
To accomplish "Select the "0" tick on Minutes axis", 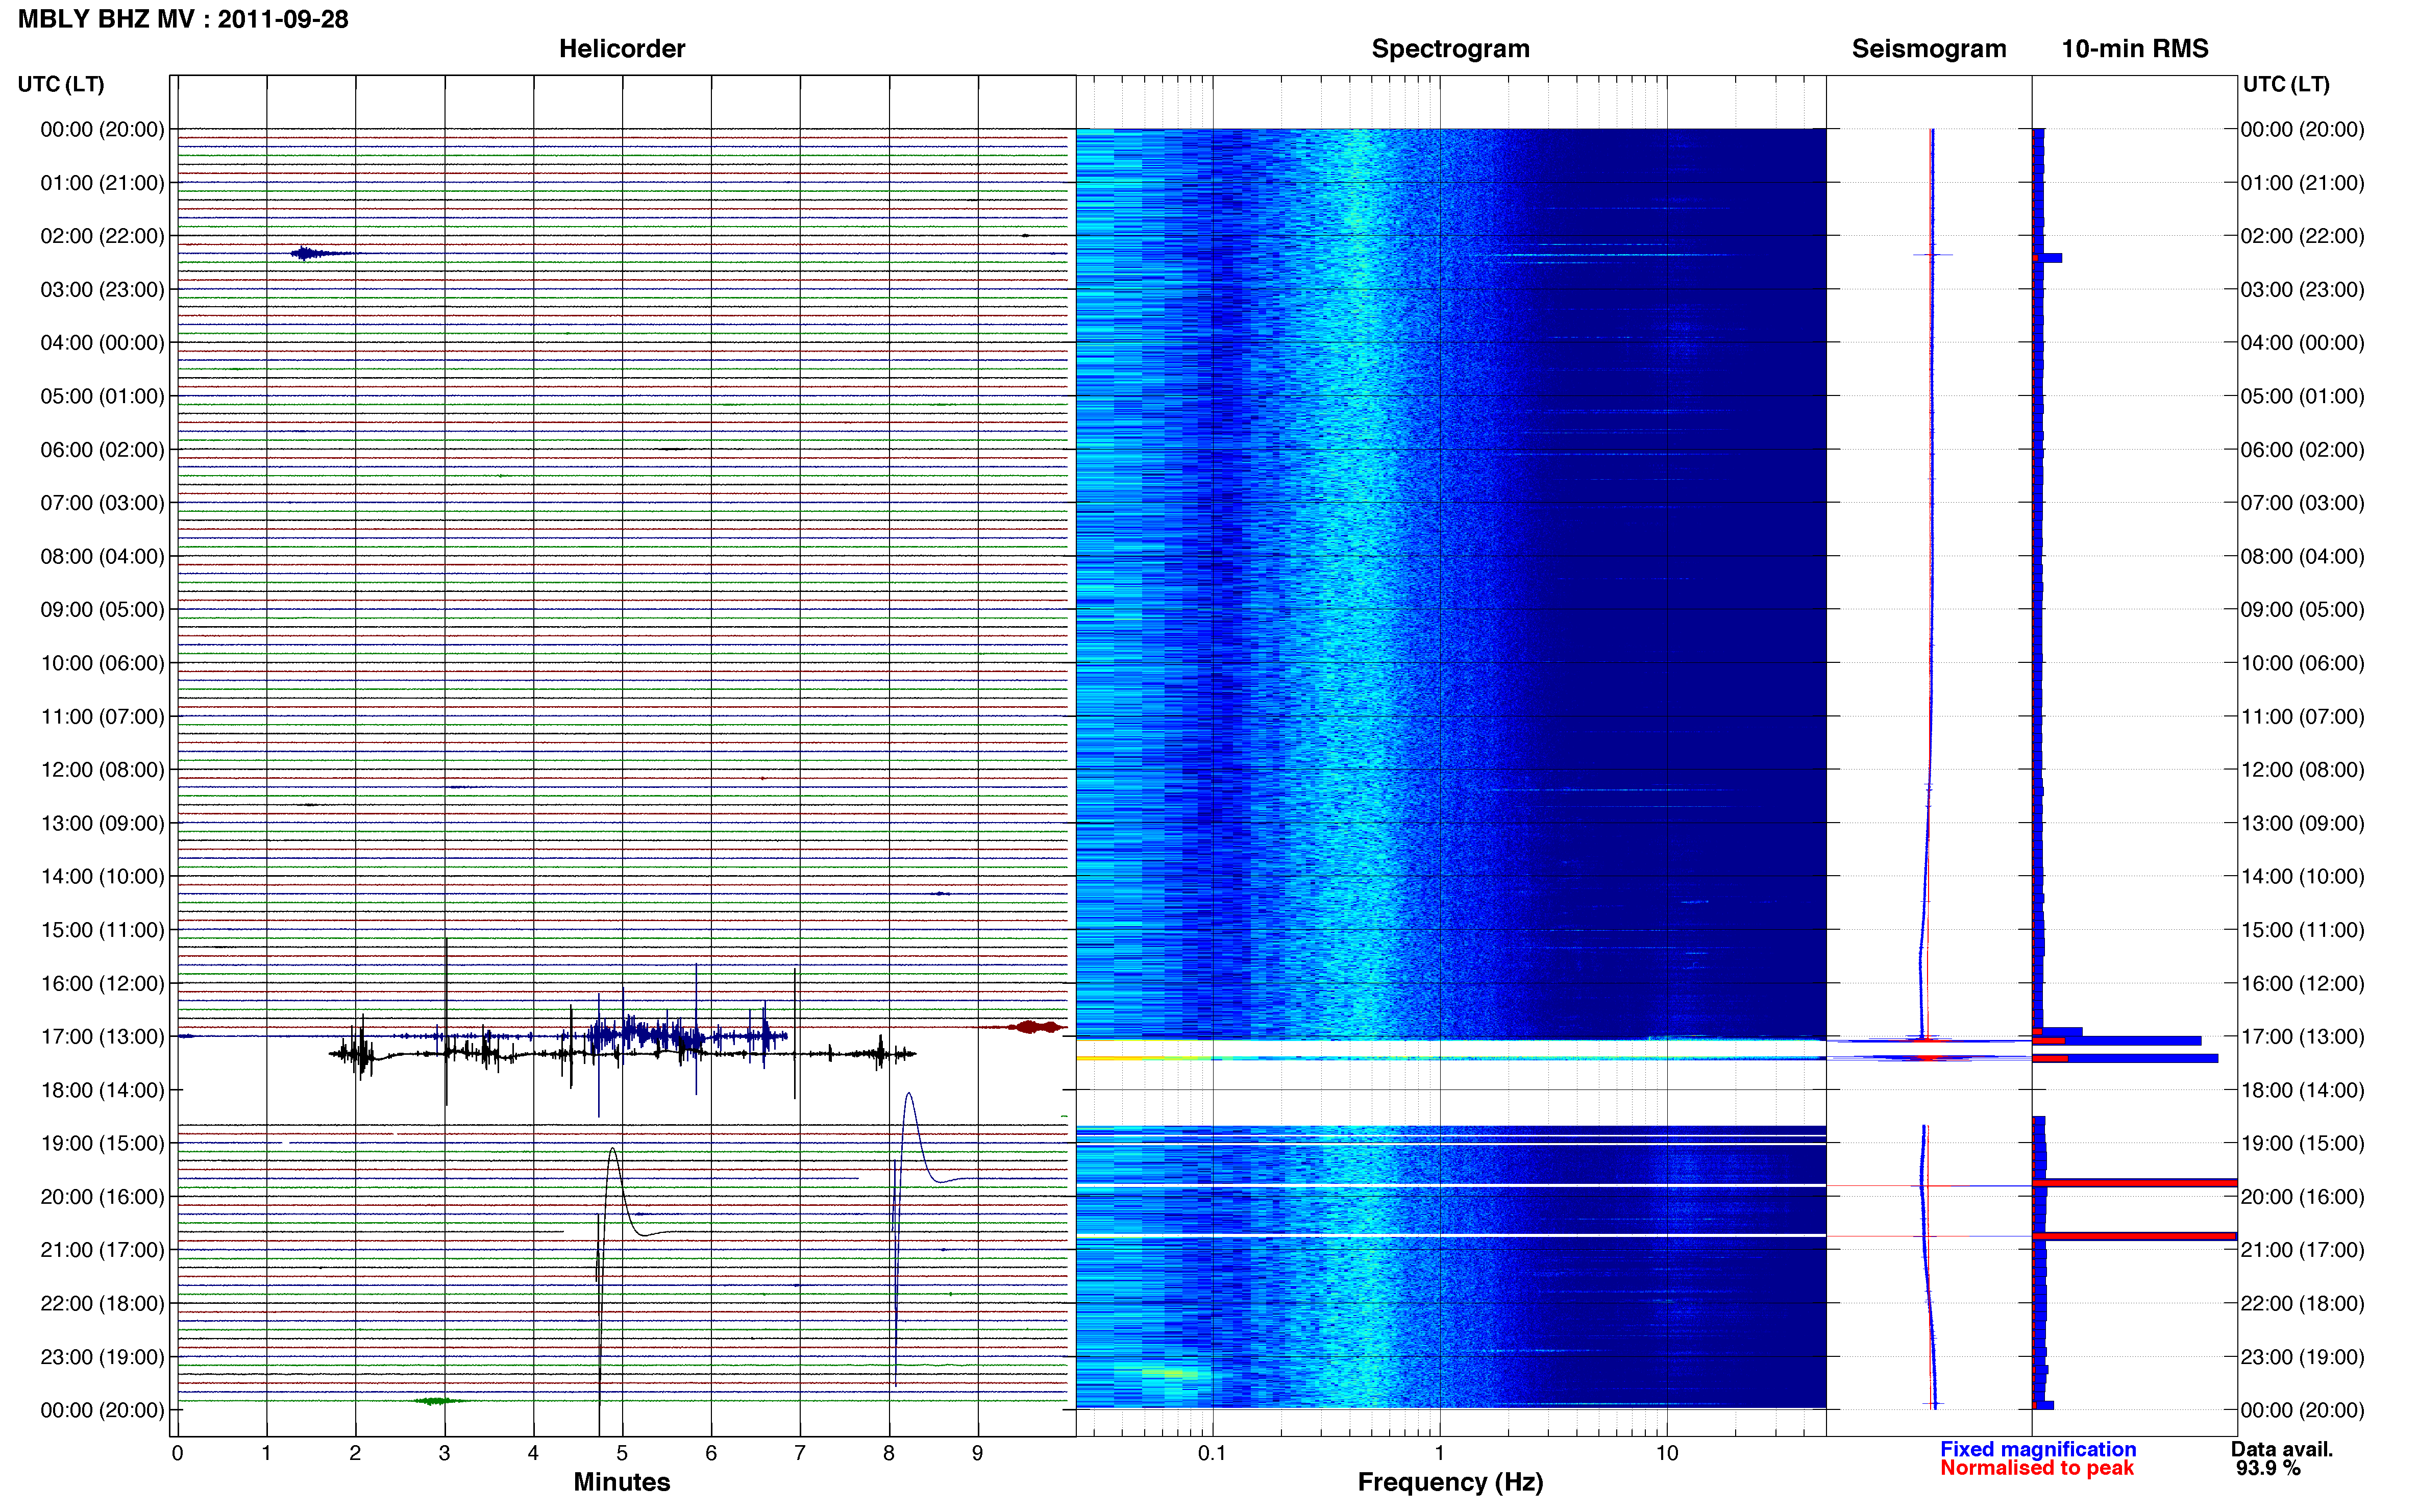I will point(177,1453).
